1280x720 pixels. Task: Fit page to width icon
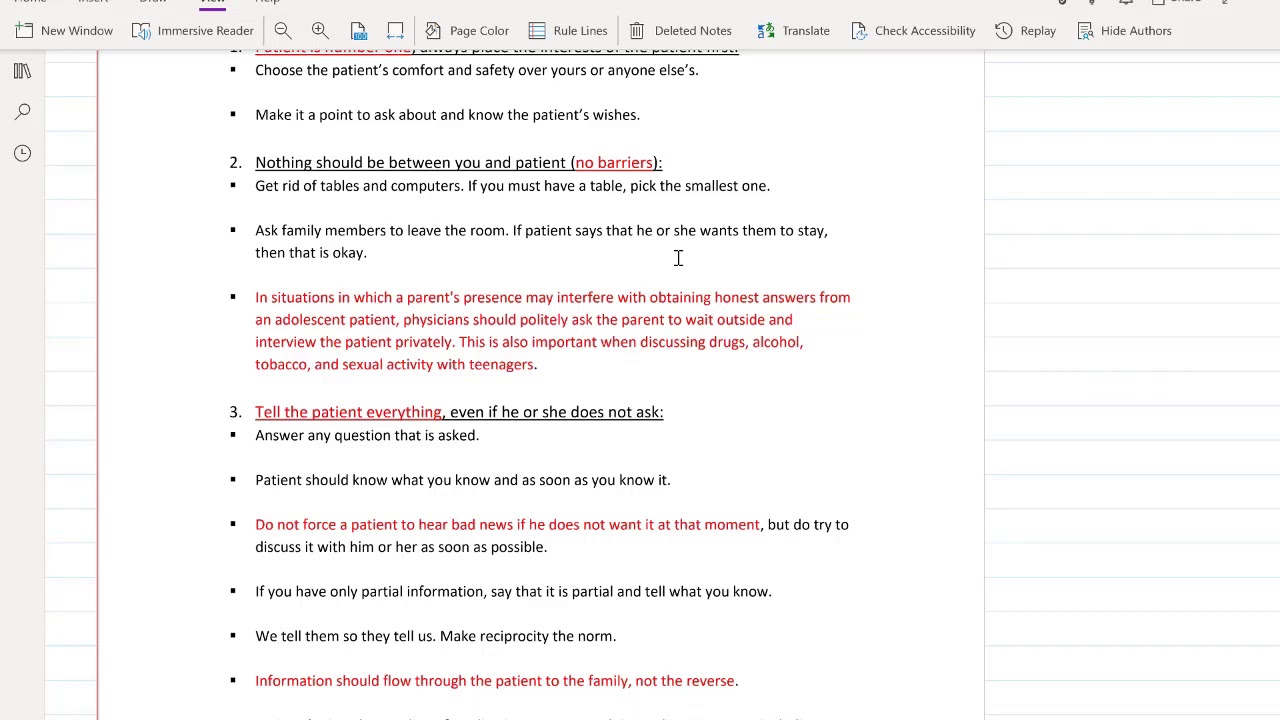pos(395,30)
